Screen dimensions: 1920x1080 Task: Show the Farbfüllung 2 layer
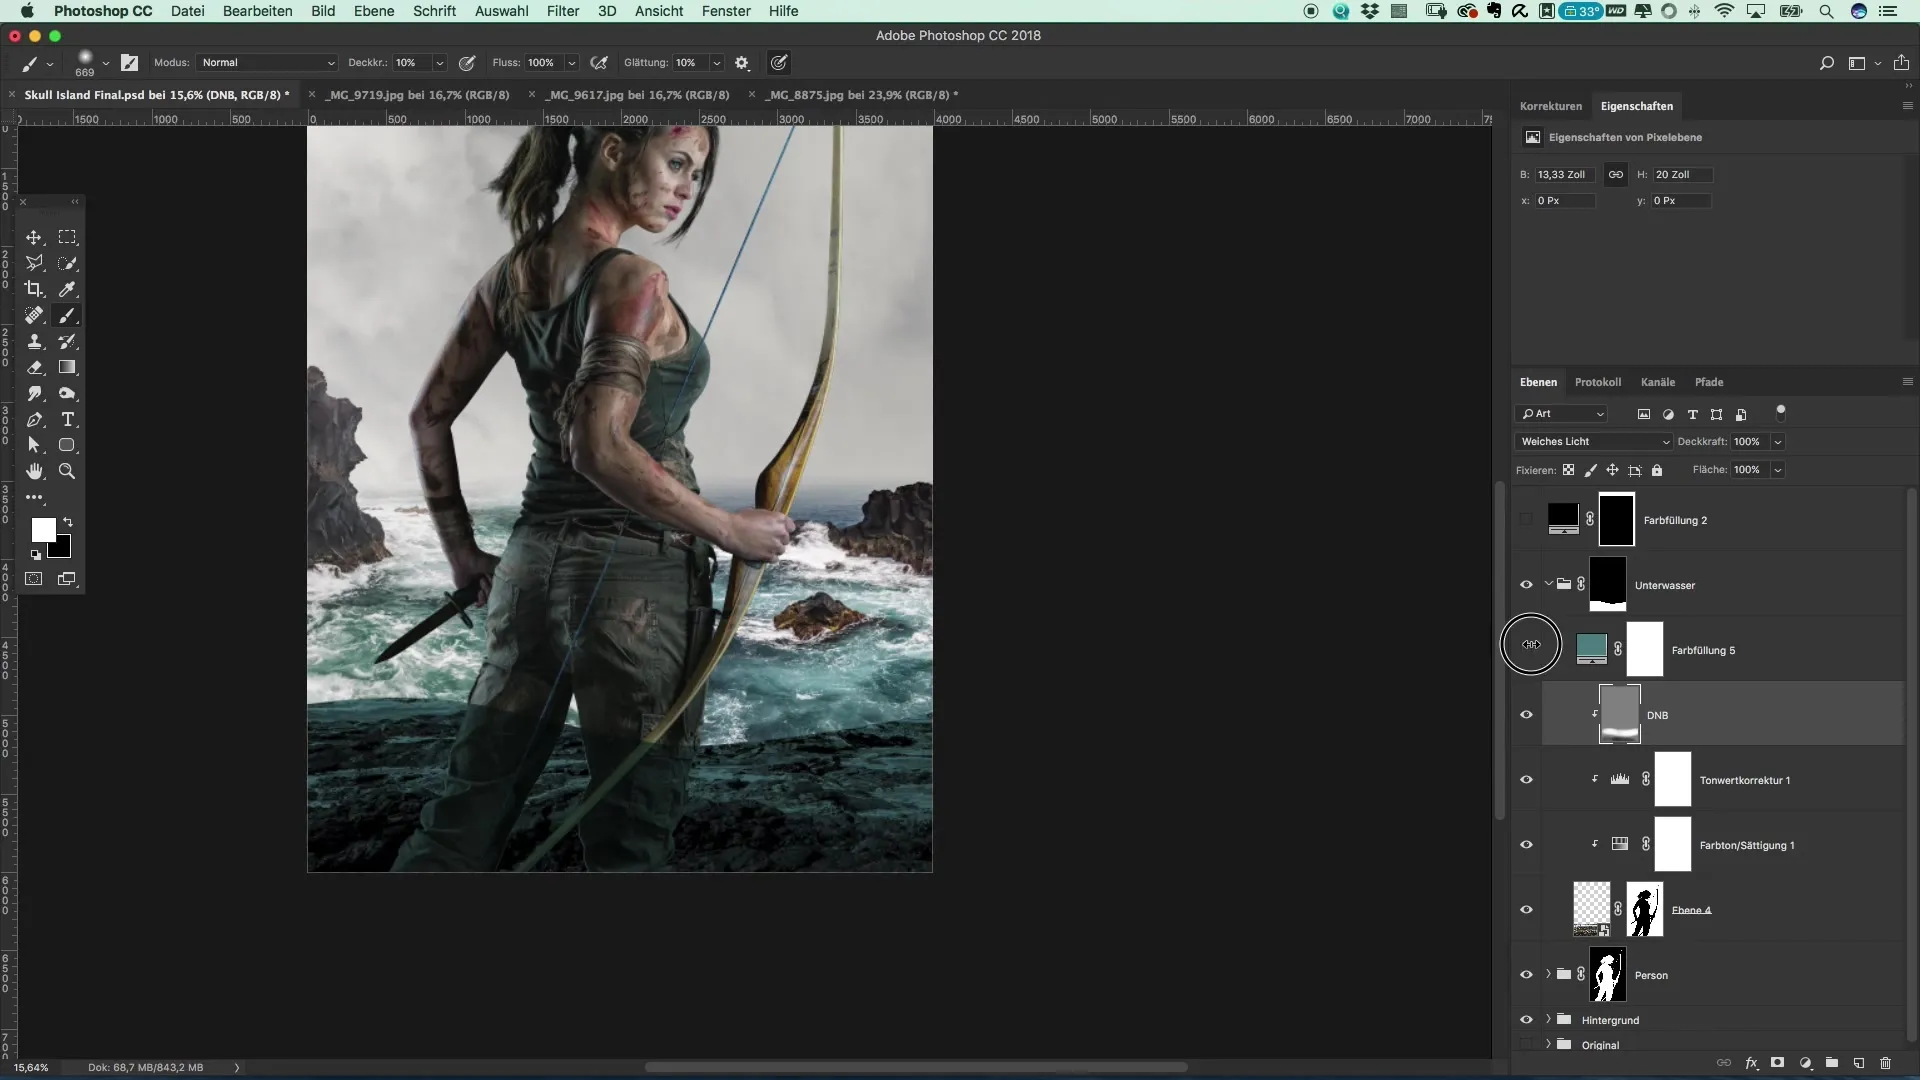pos(1526,519)
